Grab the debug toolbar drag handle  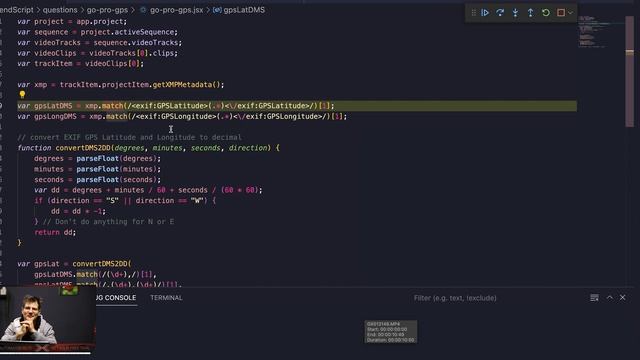(473, 13)
